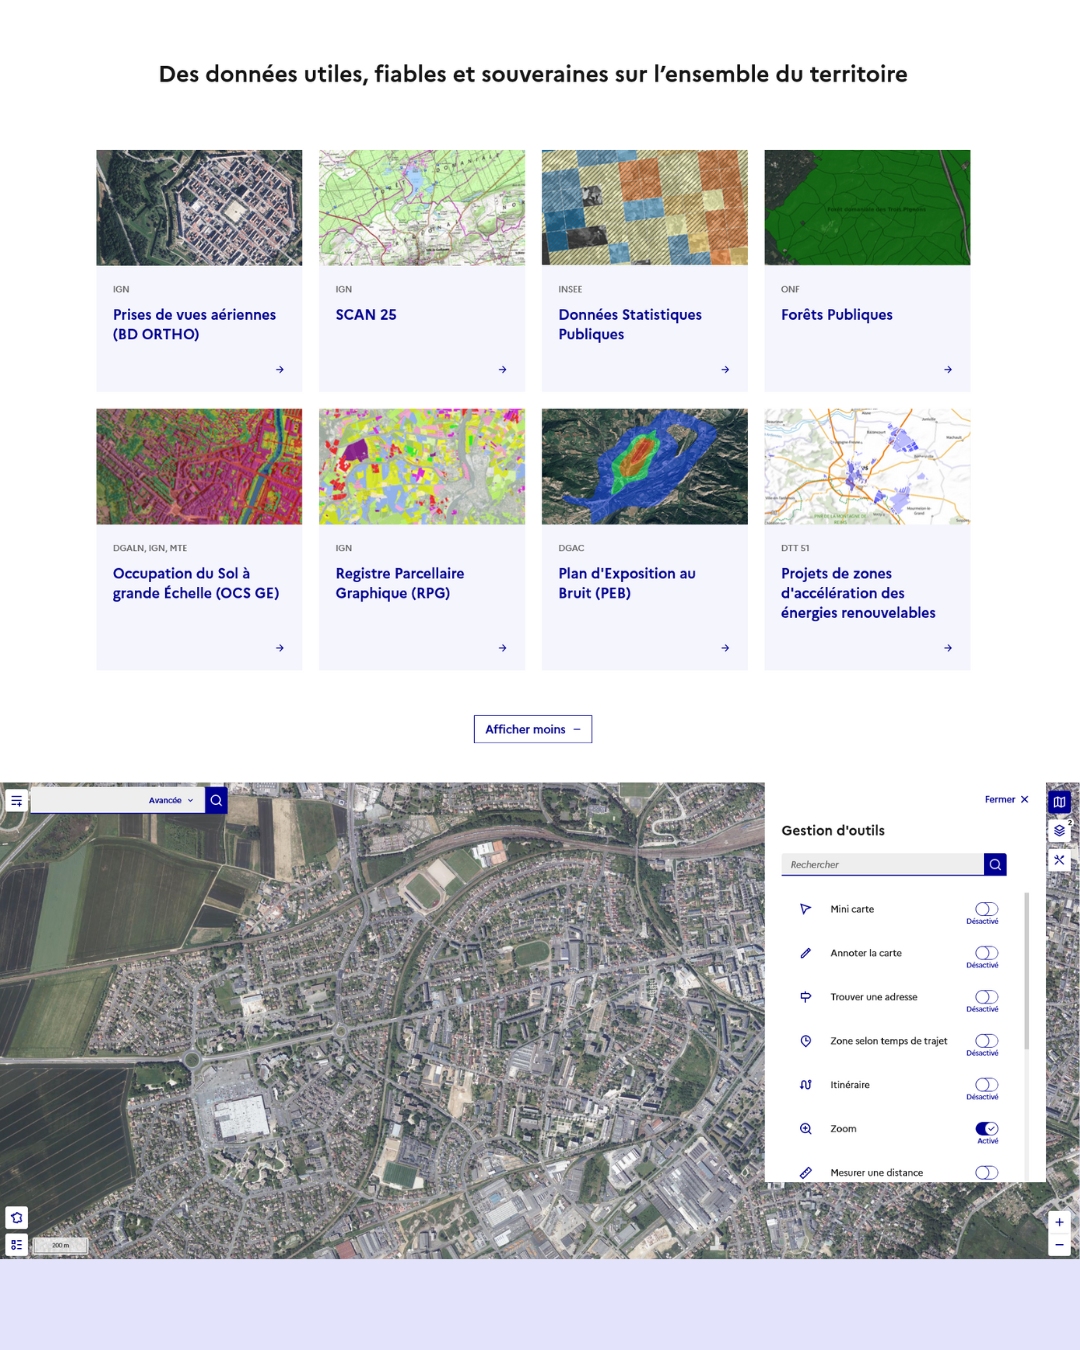
Task: Open the layers manager icon
Action: pos(1059,831)
